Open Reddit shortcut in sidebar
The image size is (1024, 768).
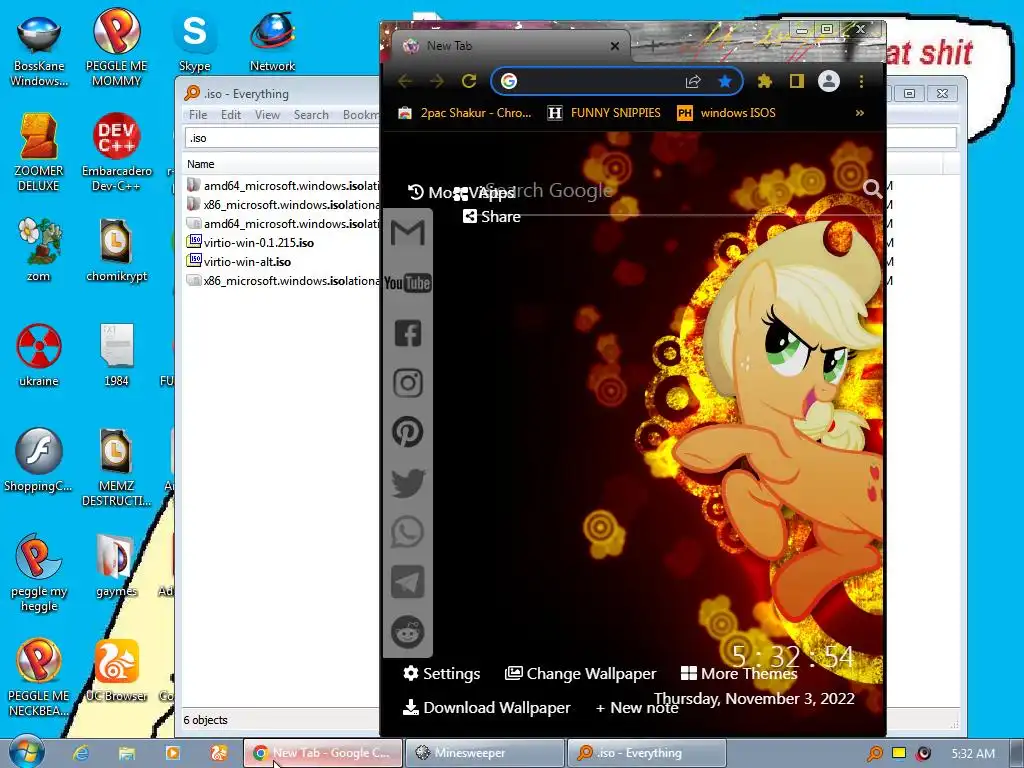click(x=408, y=632)
